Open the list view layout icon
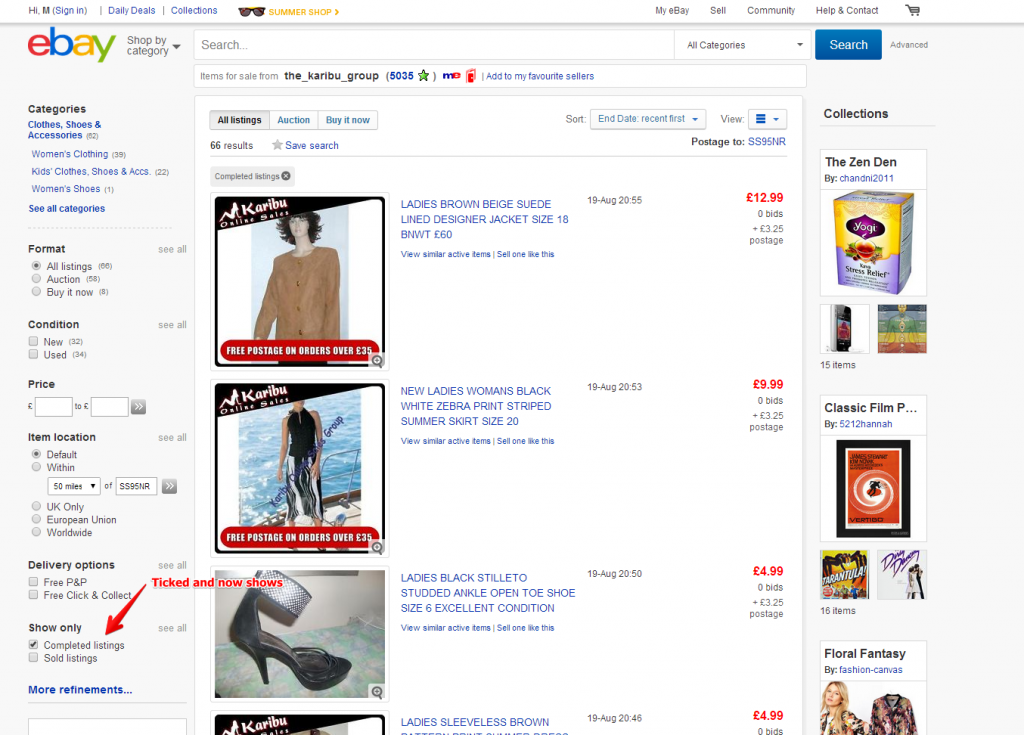 [x=759, y=117]
